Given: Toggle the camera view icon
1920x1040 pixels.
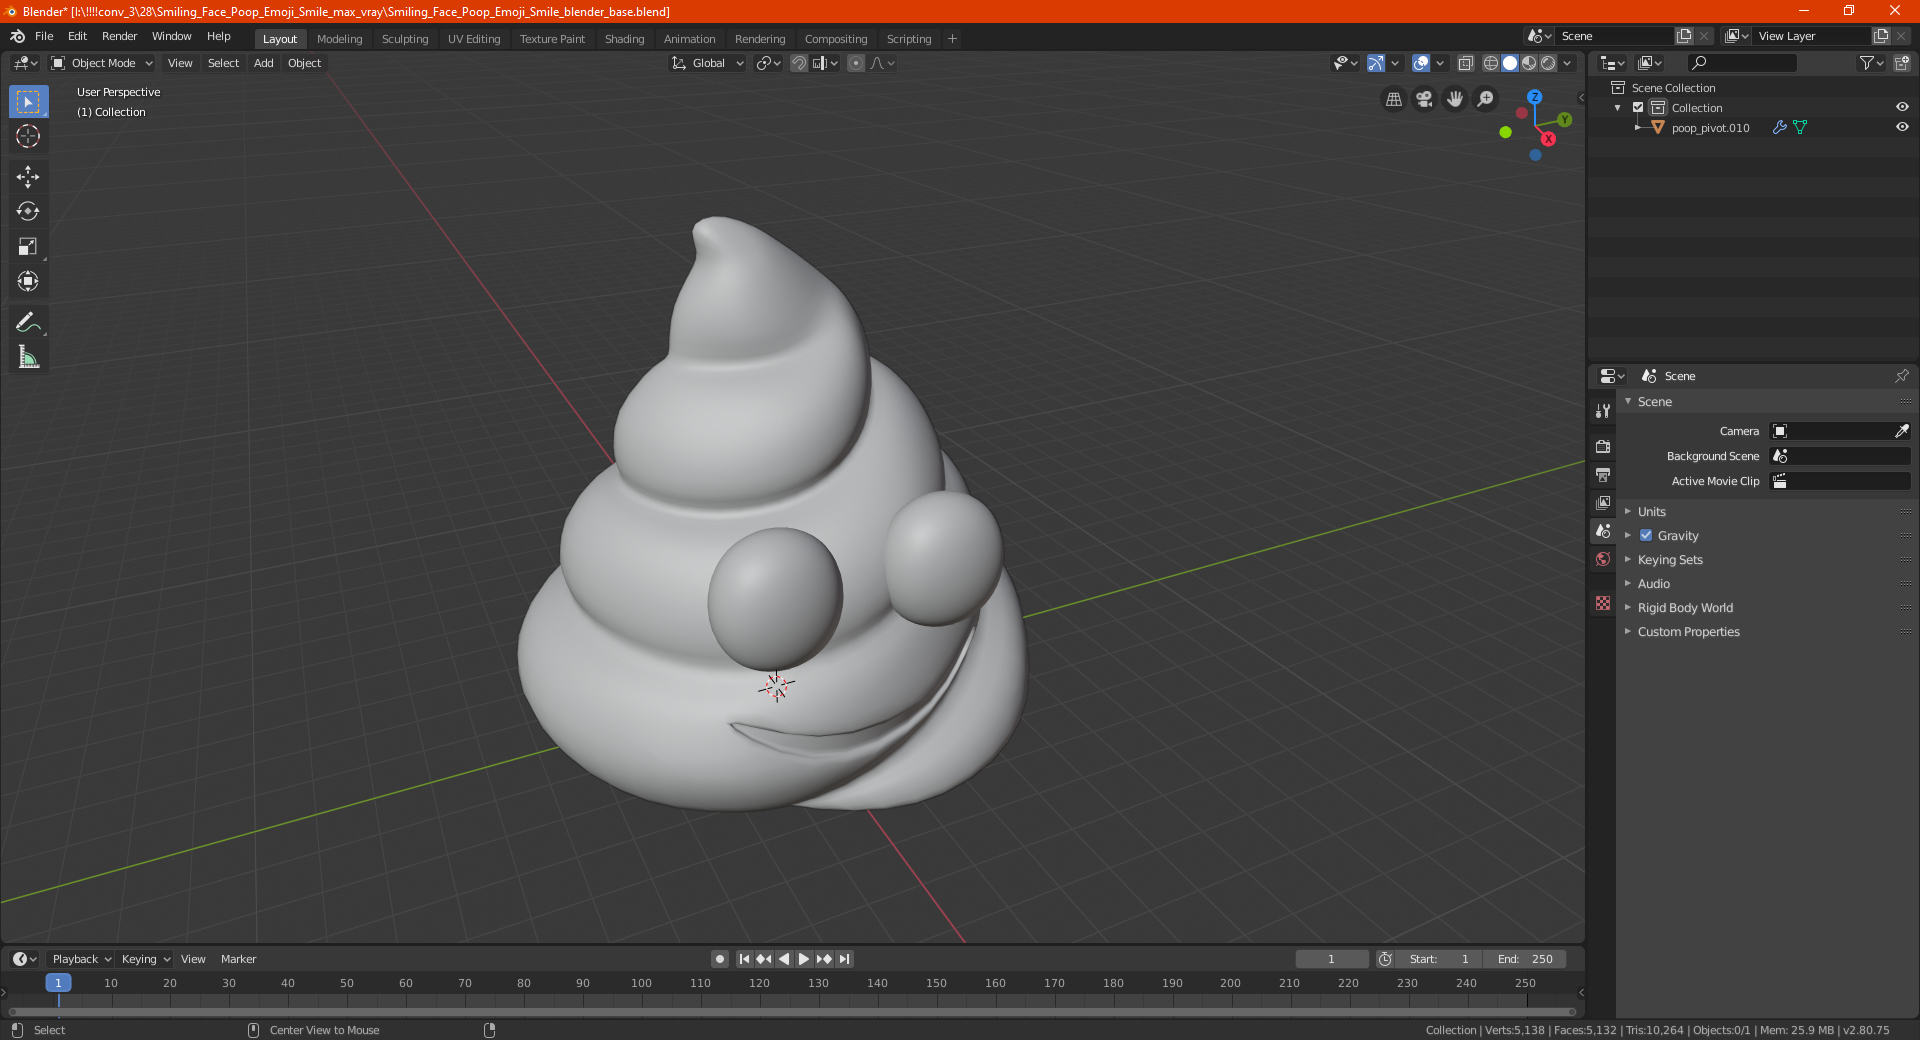Looking at the screenshot, I should click(1424, 99).
